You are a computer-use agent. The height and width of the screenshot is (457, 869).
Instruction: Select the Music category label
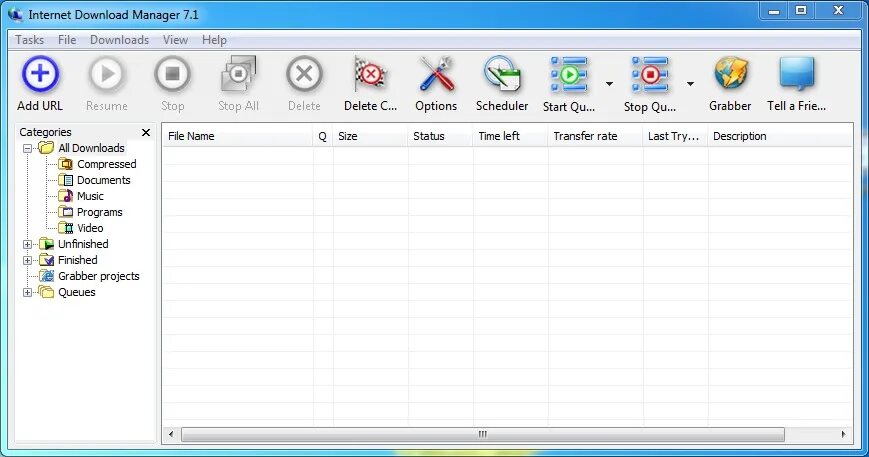click(90, 196)
